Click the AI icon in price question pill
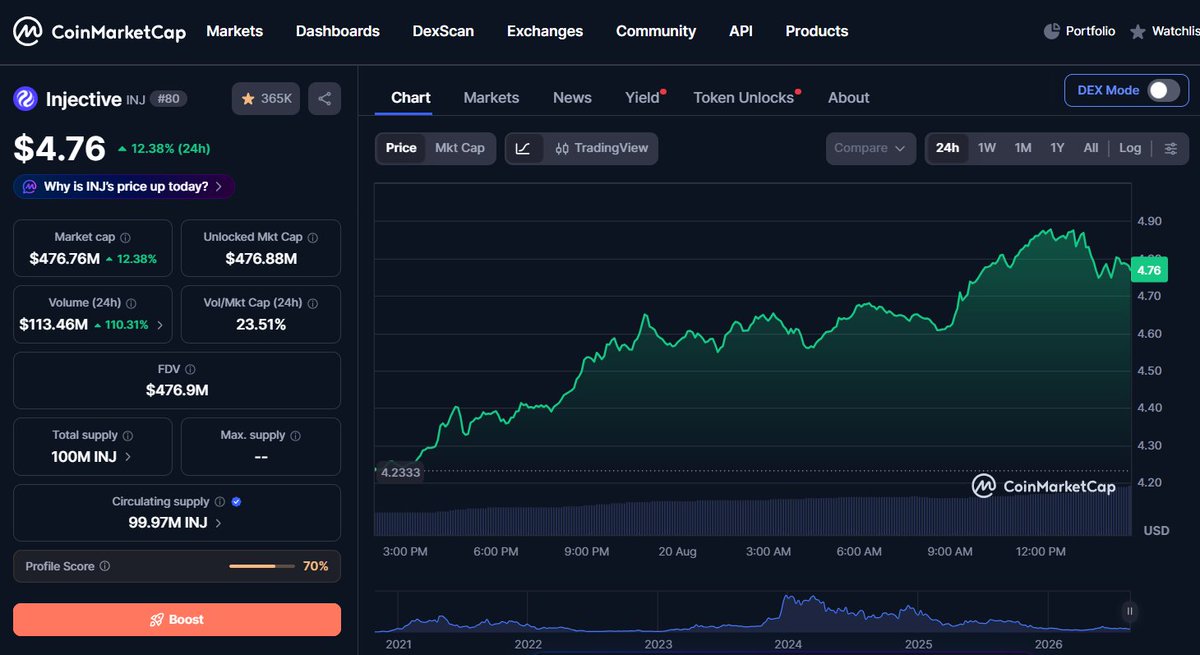The height and width of the screenshot is (655, 1200). (28, 187)
